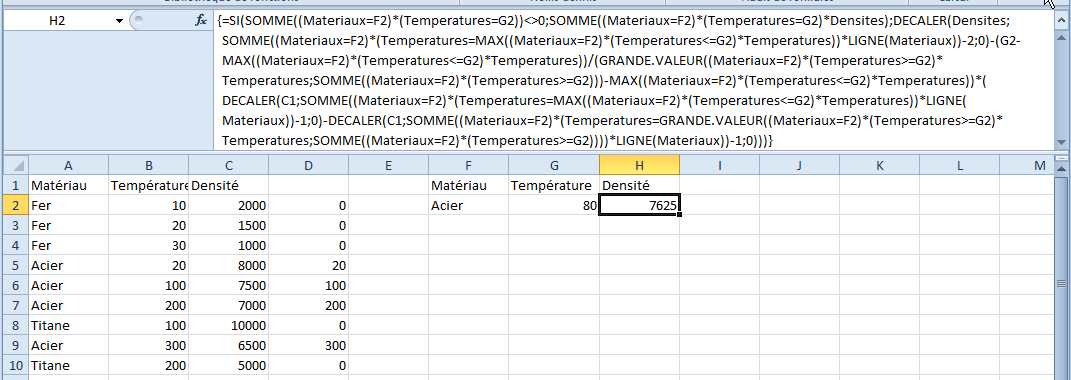Click cell H1 labeled Densité
The height and width of the screenshot is (380, 1071).
[x=639, y=185]
